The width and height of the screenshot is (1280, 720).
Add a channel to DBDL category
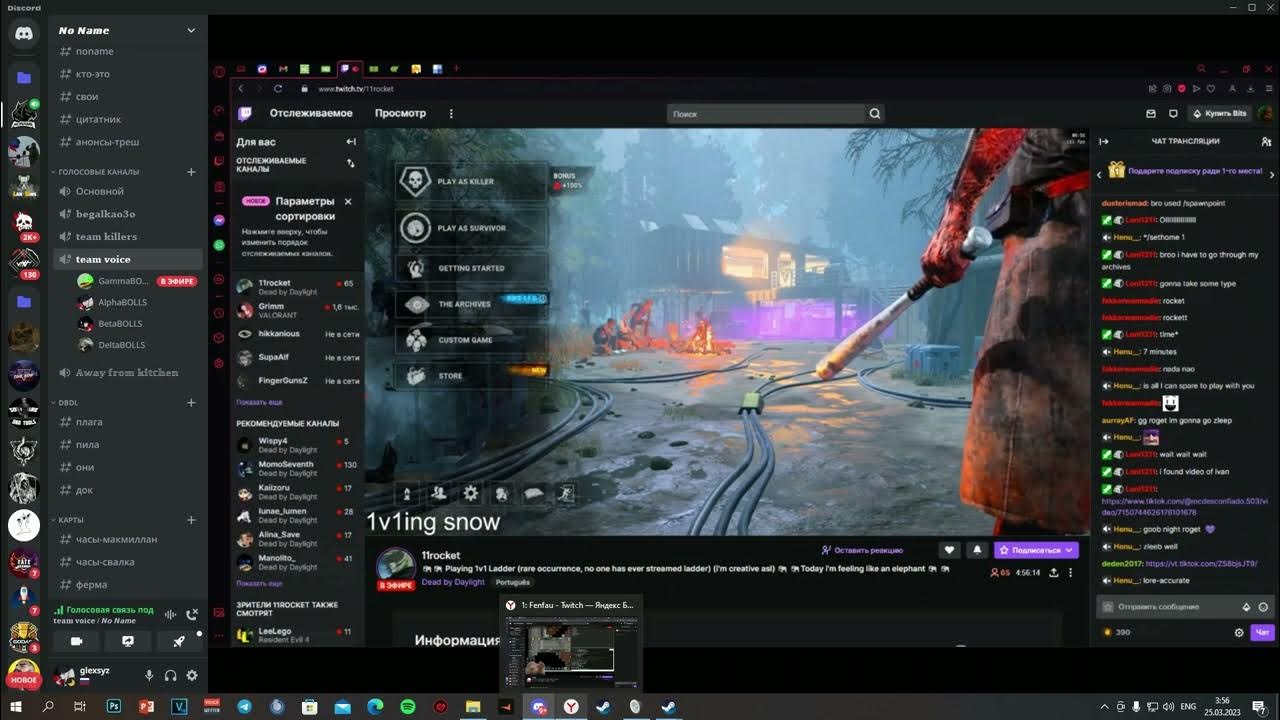click(191, 403)
